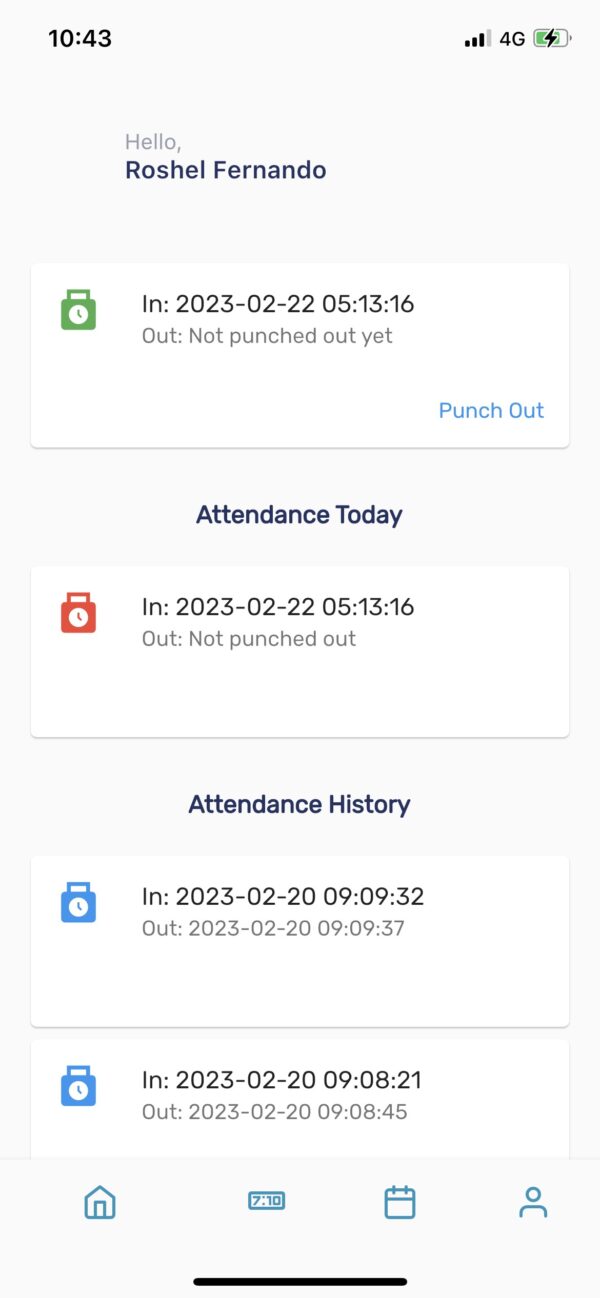Select the Attendance History section heading

click(x=299, y=804)
